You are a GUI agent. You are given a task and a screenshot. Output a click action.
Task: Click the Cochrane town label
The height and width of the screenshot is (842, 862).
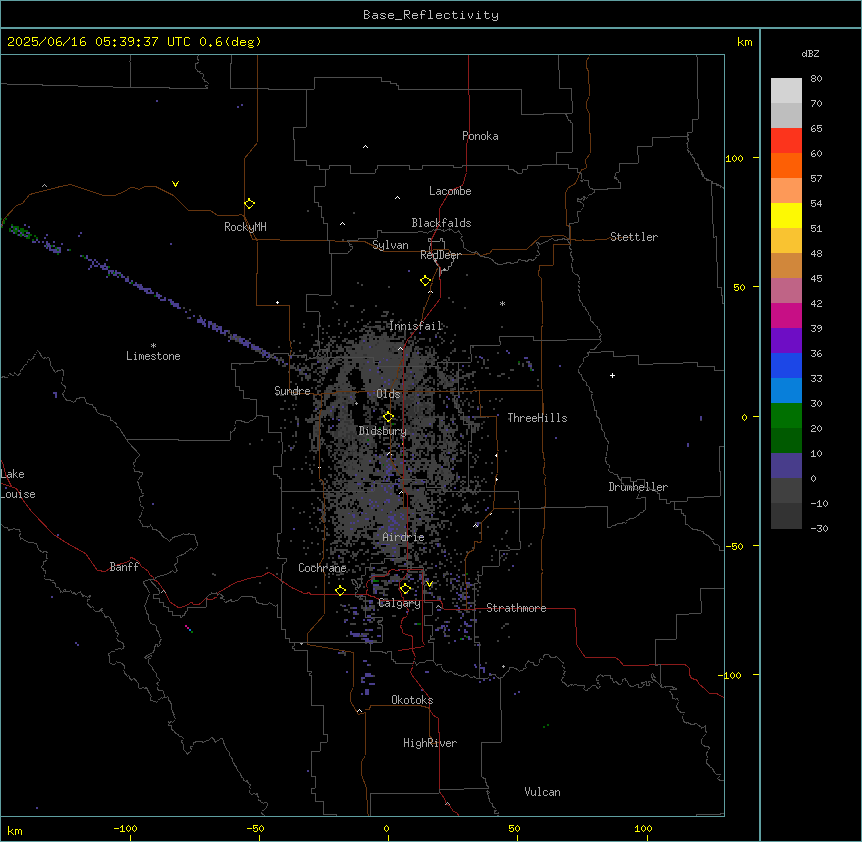322,568
